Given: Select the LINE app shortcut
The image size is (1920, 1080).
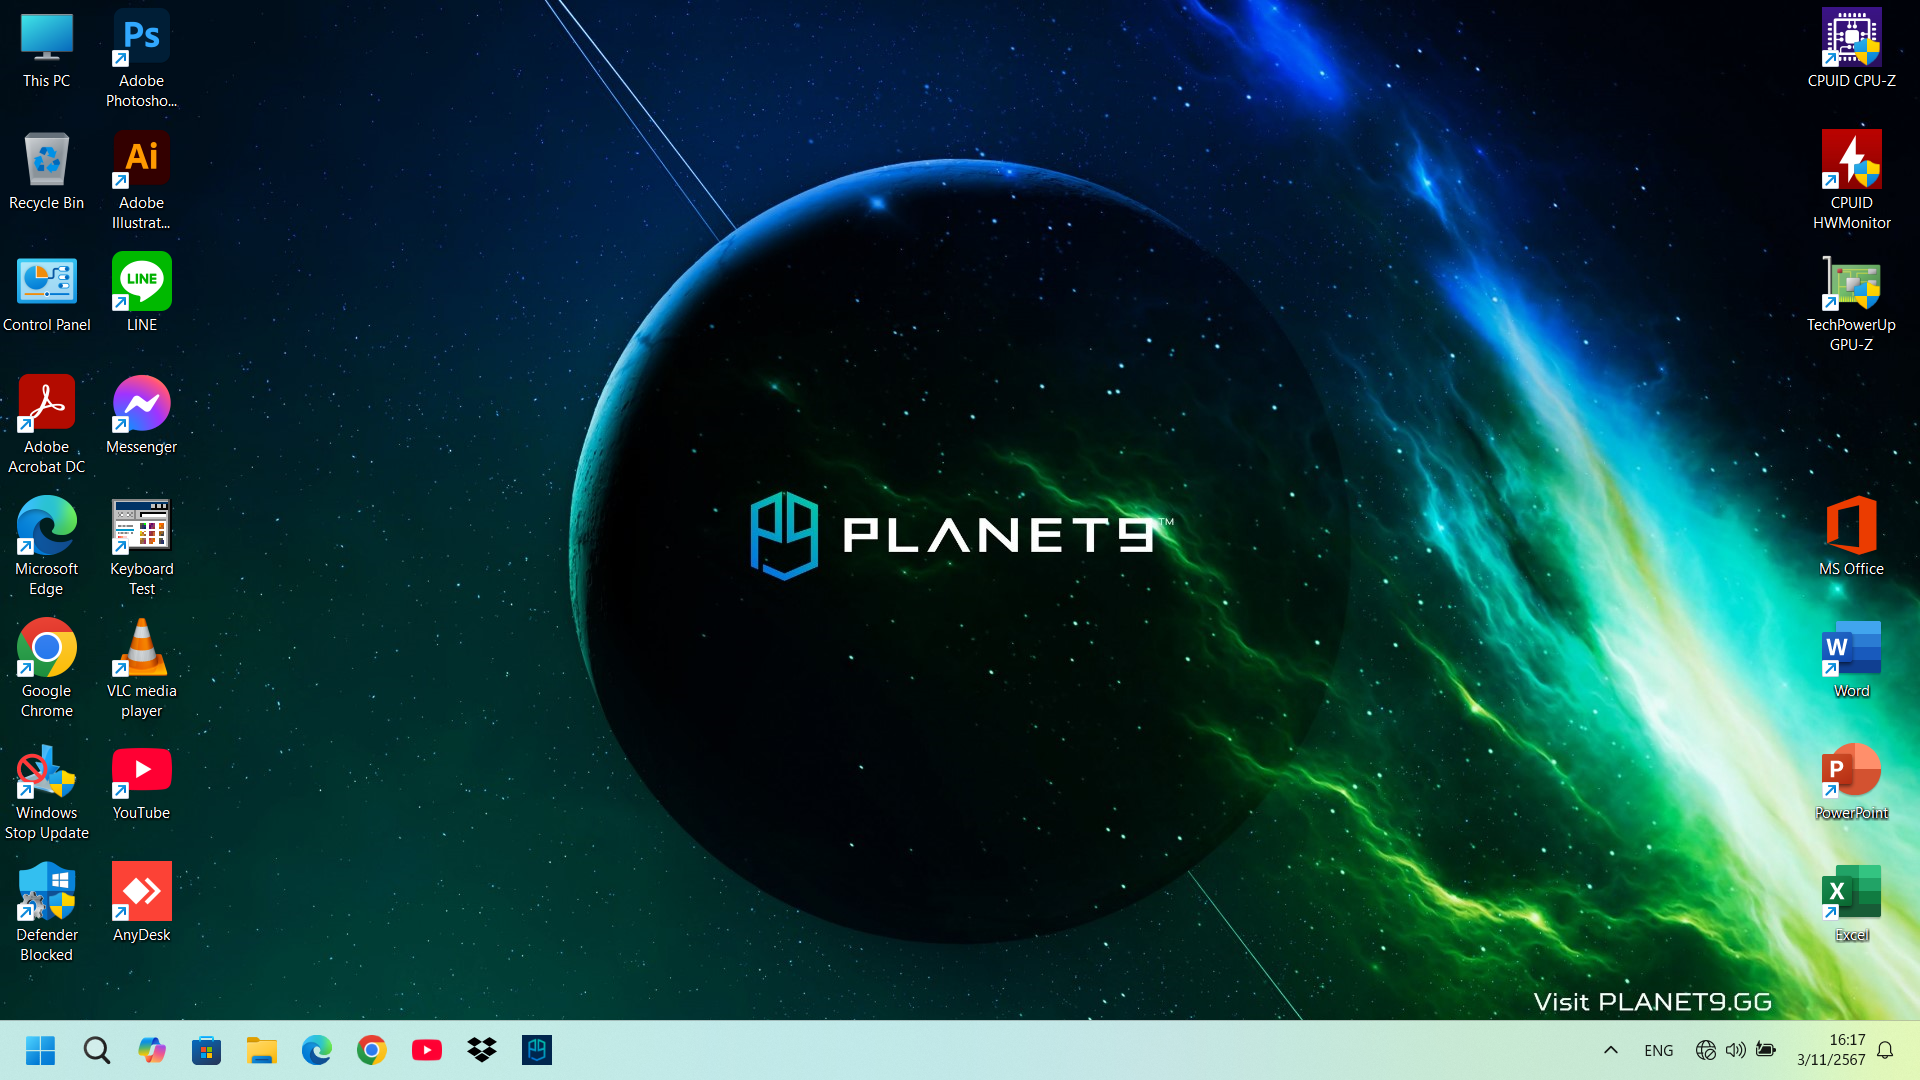Looking at the screenshot, I should tap(141, 293).
